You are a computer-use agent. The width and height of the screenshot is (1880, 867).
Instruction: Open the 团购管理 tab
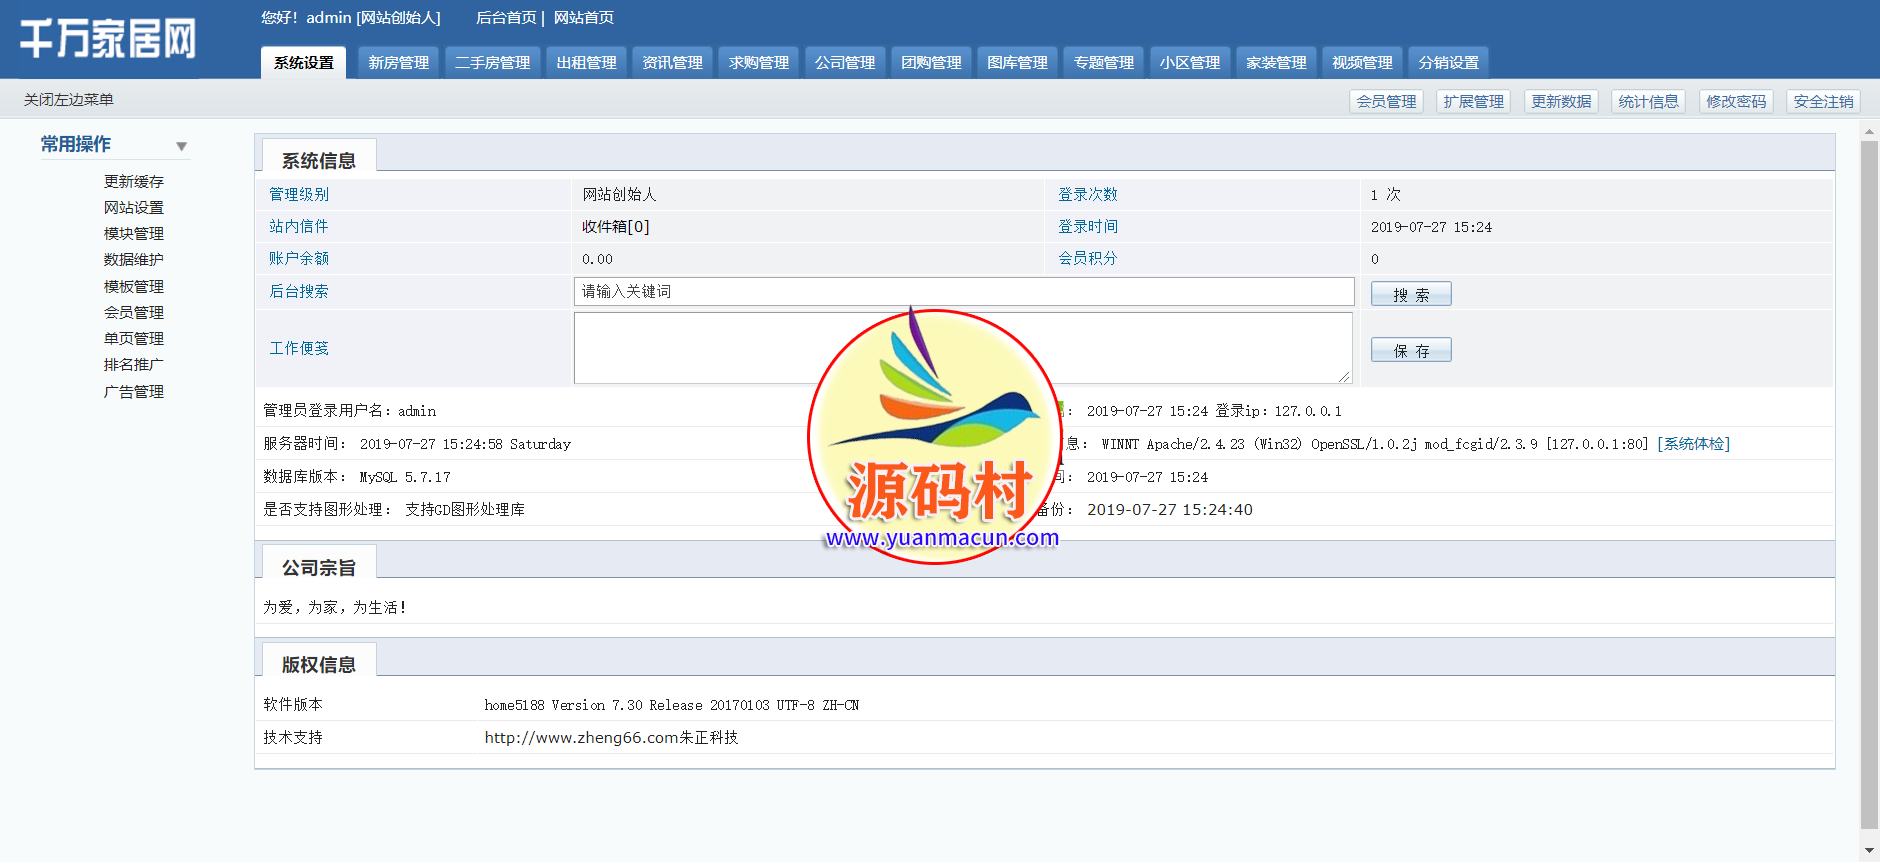pos(931,63)
